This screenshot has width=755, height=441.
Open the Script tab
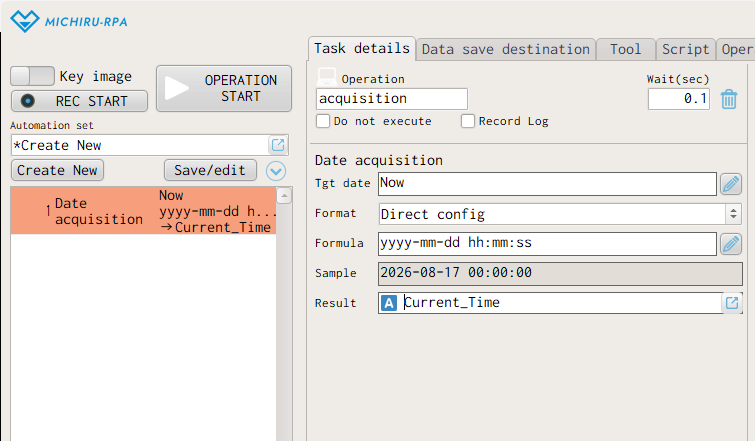point(685,50)
